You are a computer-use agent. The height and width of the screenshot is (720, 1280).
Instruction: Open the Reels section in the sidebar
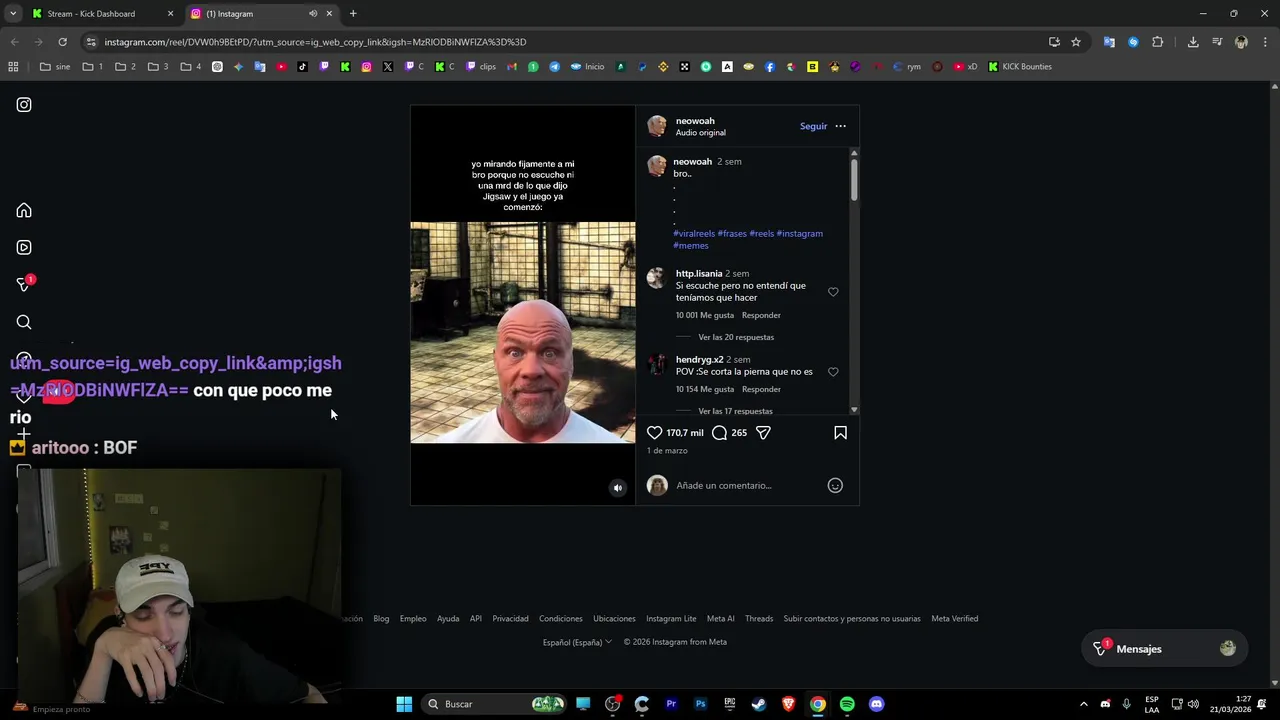coord(24,248)
